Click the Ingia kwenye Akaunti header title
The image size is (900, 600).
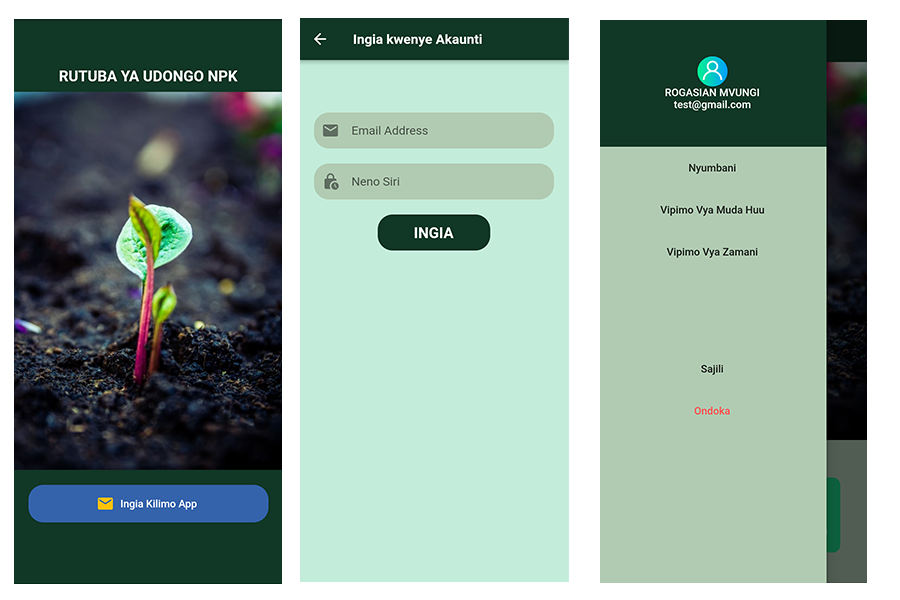(417, 39)
